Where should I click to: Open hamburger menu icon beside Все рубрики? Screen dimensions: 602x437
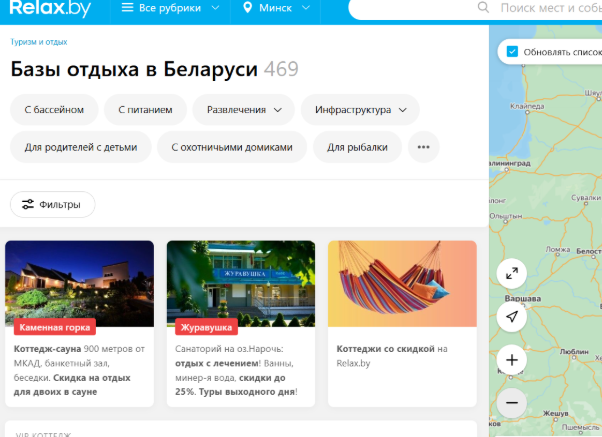pos(127,8)
